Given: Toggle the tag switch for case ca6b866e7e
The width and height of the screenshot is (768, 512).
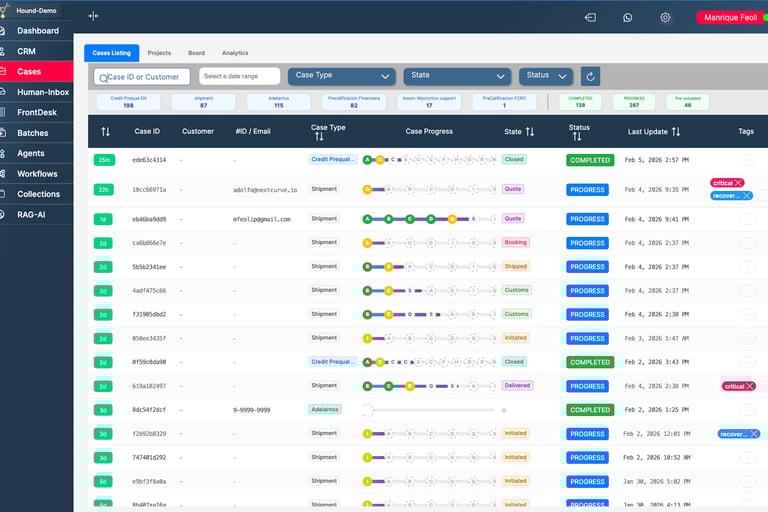Looking at the screenshot, I should [x=747, y=243].
